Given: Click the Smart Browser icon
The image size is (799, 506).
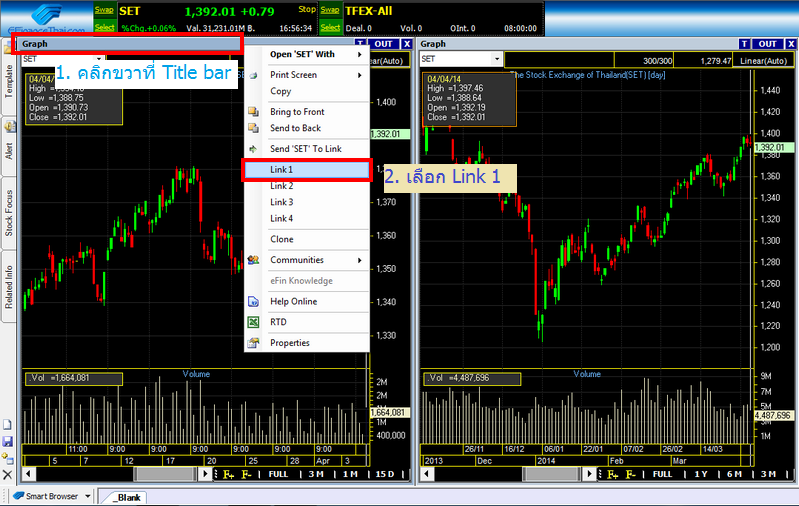Looking at the screenshot, I should tap(18, 496).
